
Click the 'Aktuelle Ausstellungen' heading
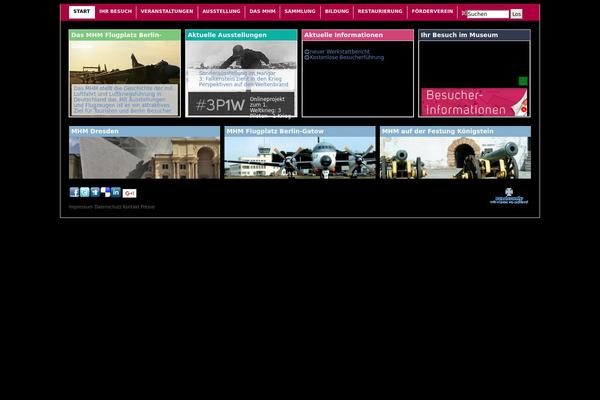tap(227, 35)
